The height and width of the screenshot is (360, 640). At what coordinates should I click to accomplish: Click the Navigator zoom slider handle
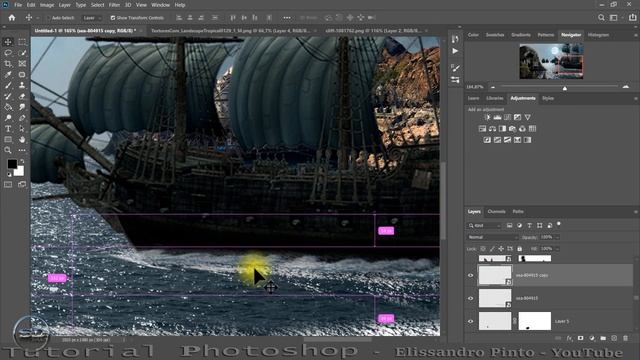click(565, 88)
